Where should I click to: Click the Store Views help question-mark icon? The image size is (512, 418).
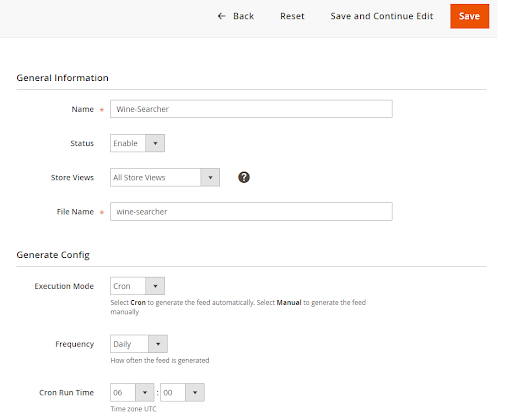[244, 177]
